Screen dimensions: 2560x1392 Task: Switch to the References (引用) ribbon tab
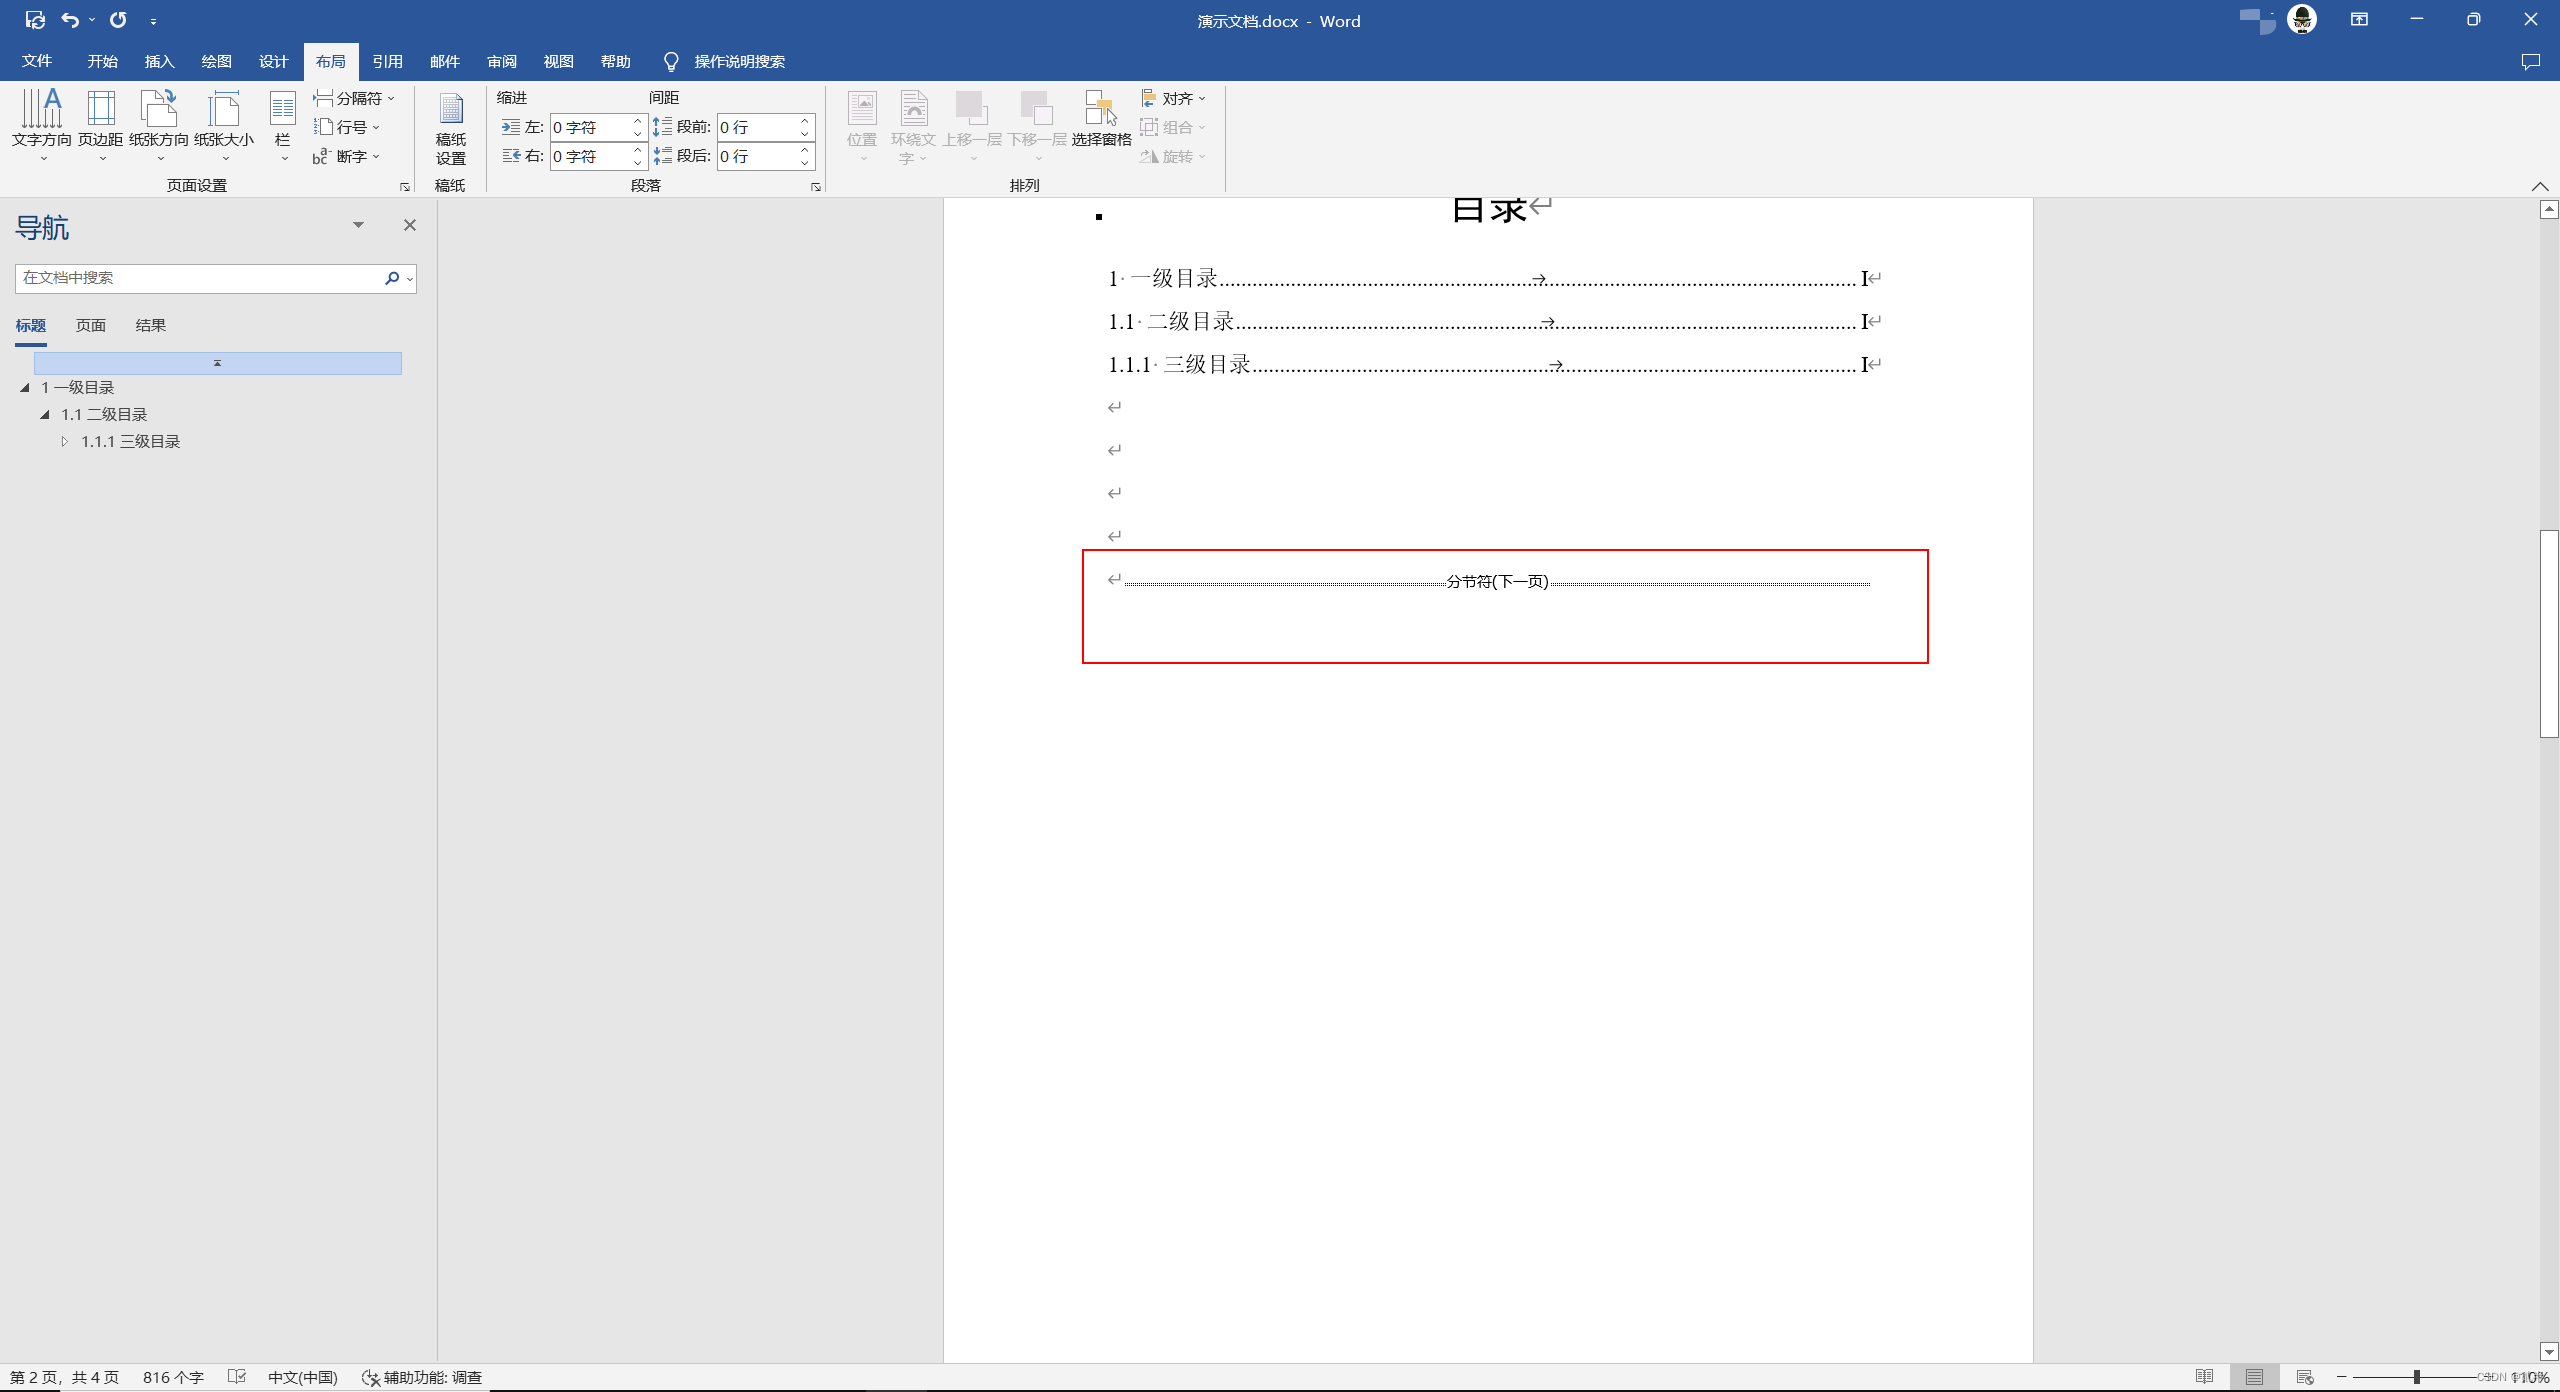click(x=387, y=62)
